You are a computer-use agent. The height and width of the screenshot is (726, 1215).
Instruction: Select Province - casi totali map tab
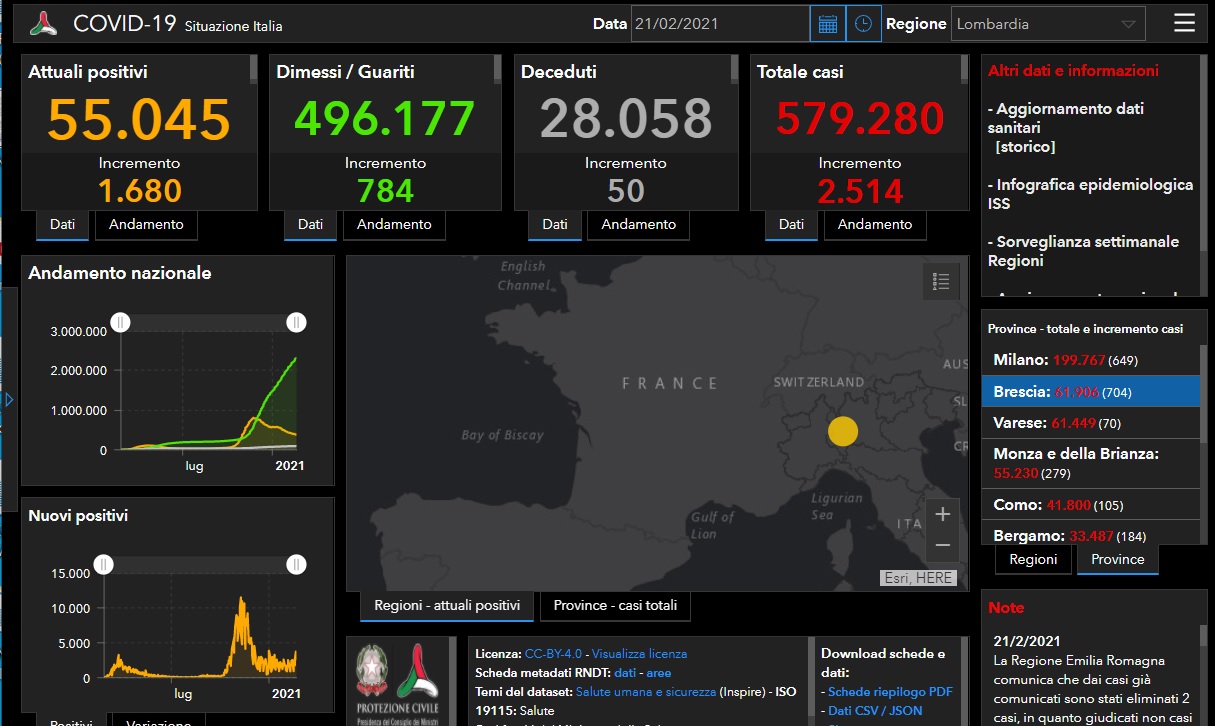coord(615,605)
